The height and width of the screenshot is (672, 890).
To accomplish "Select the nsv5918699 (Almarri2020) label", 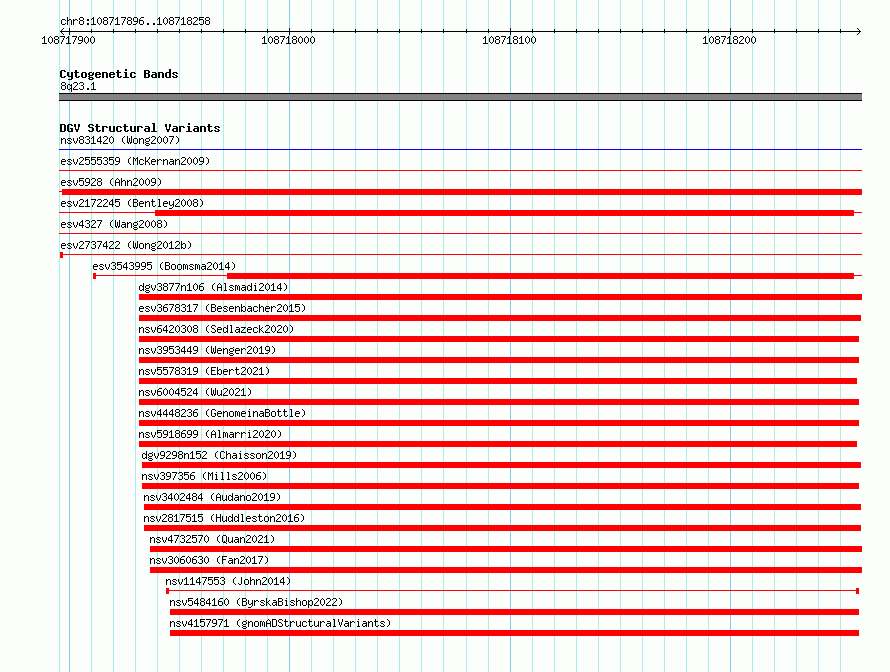I will click(210, 434).
